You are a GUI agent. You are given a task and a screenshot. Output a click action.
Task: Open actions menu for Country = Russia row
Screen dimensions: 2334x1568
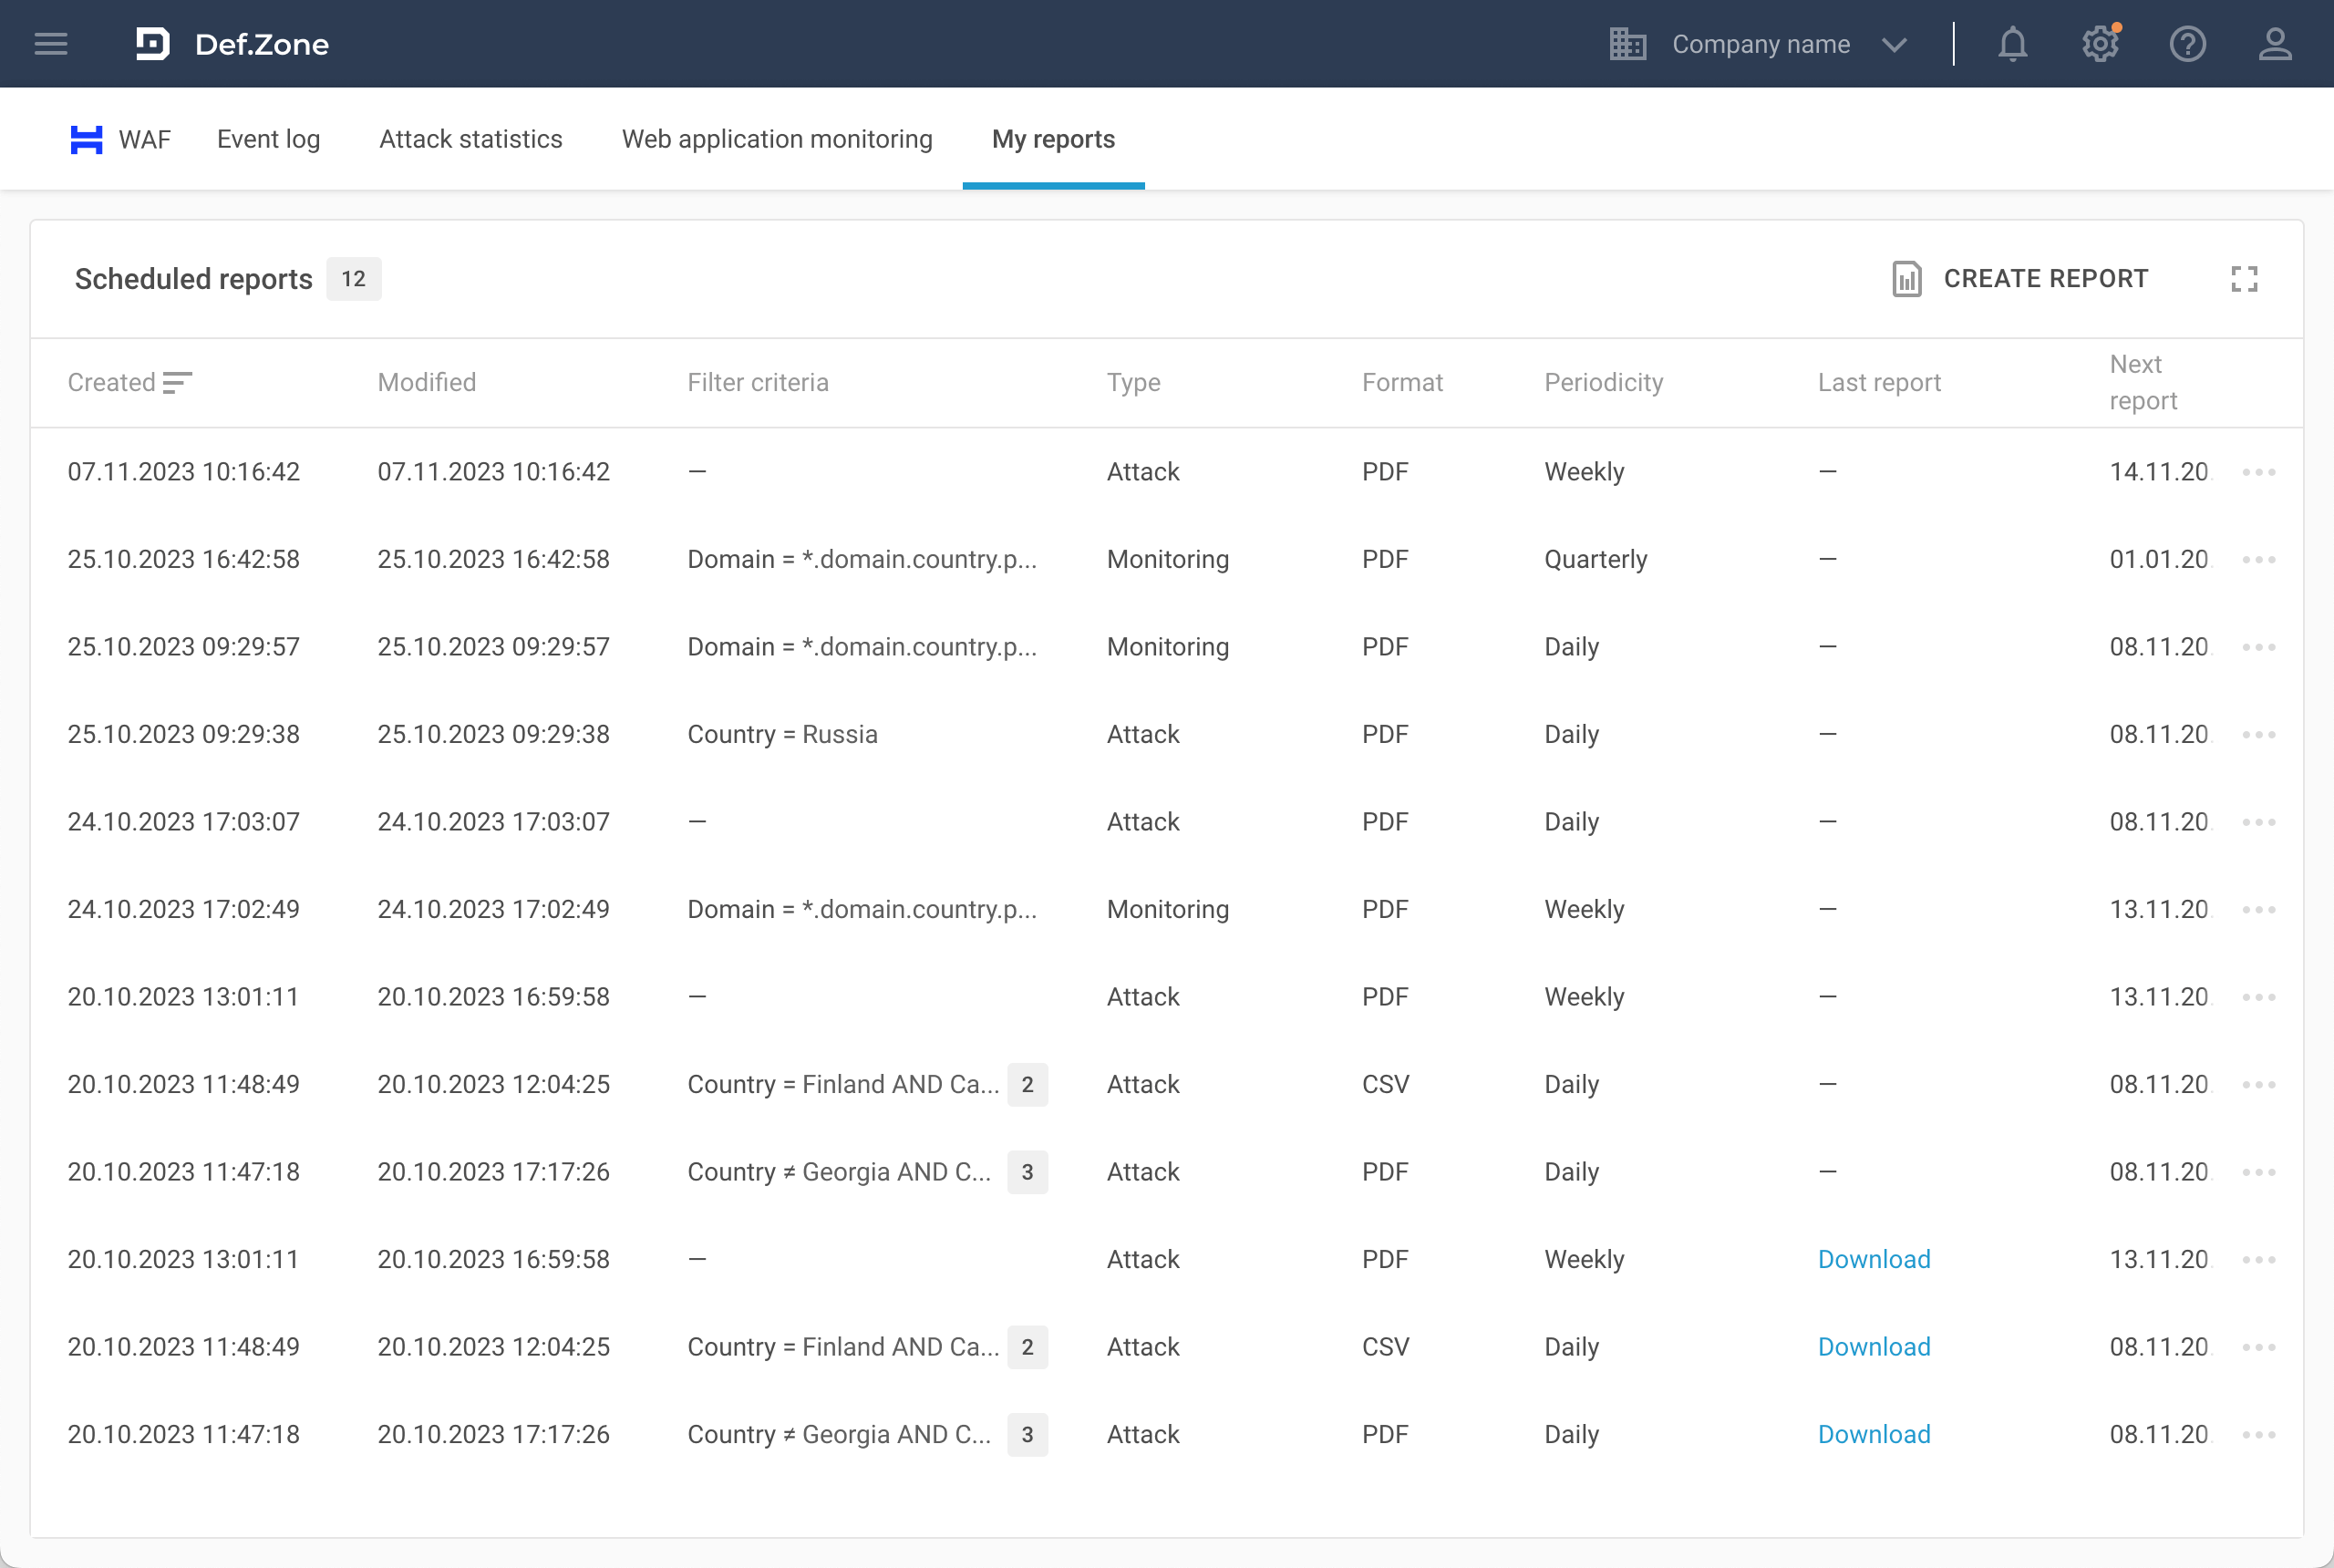tap(2258, 735)
